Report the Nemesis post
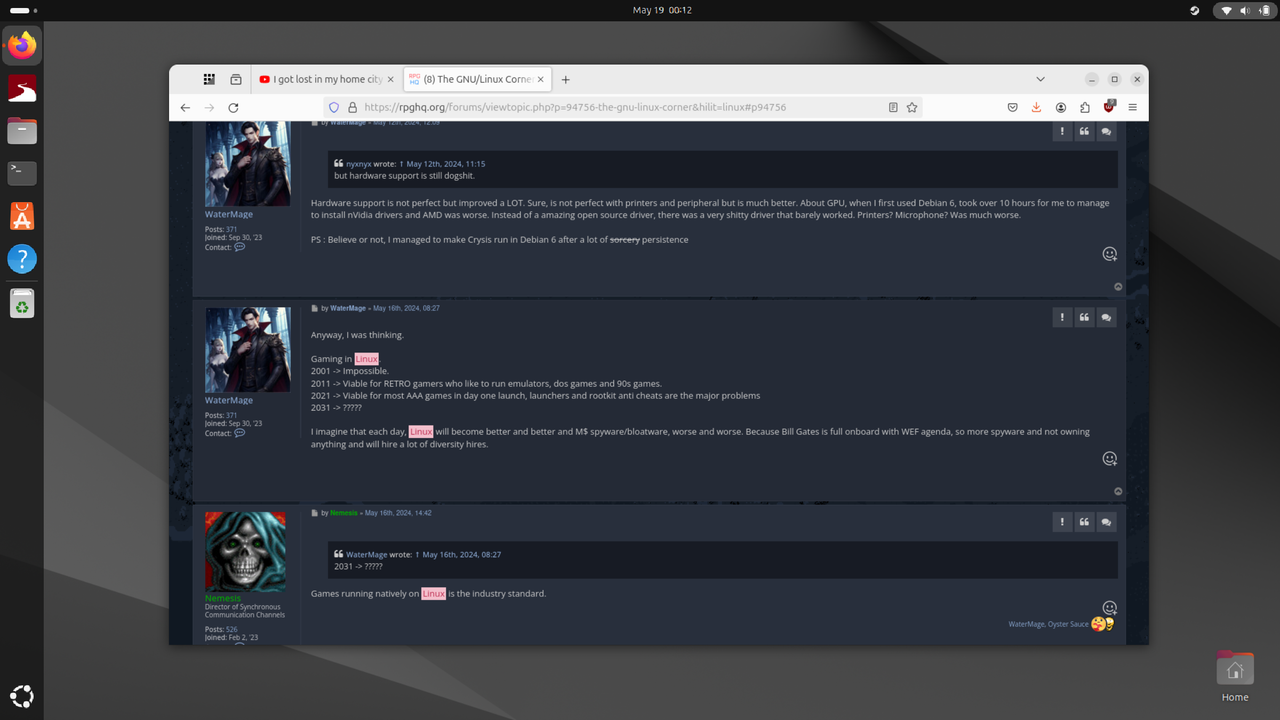 [1062, 522]
